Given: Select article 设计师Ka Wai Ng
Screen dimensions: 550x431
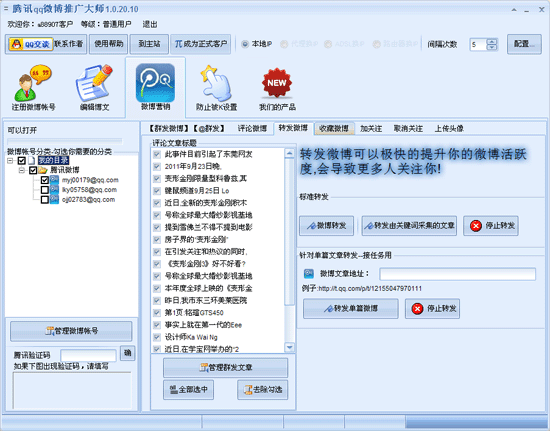Looking at the screenshot, I should coord(191,337).
